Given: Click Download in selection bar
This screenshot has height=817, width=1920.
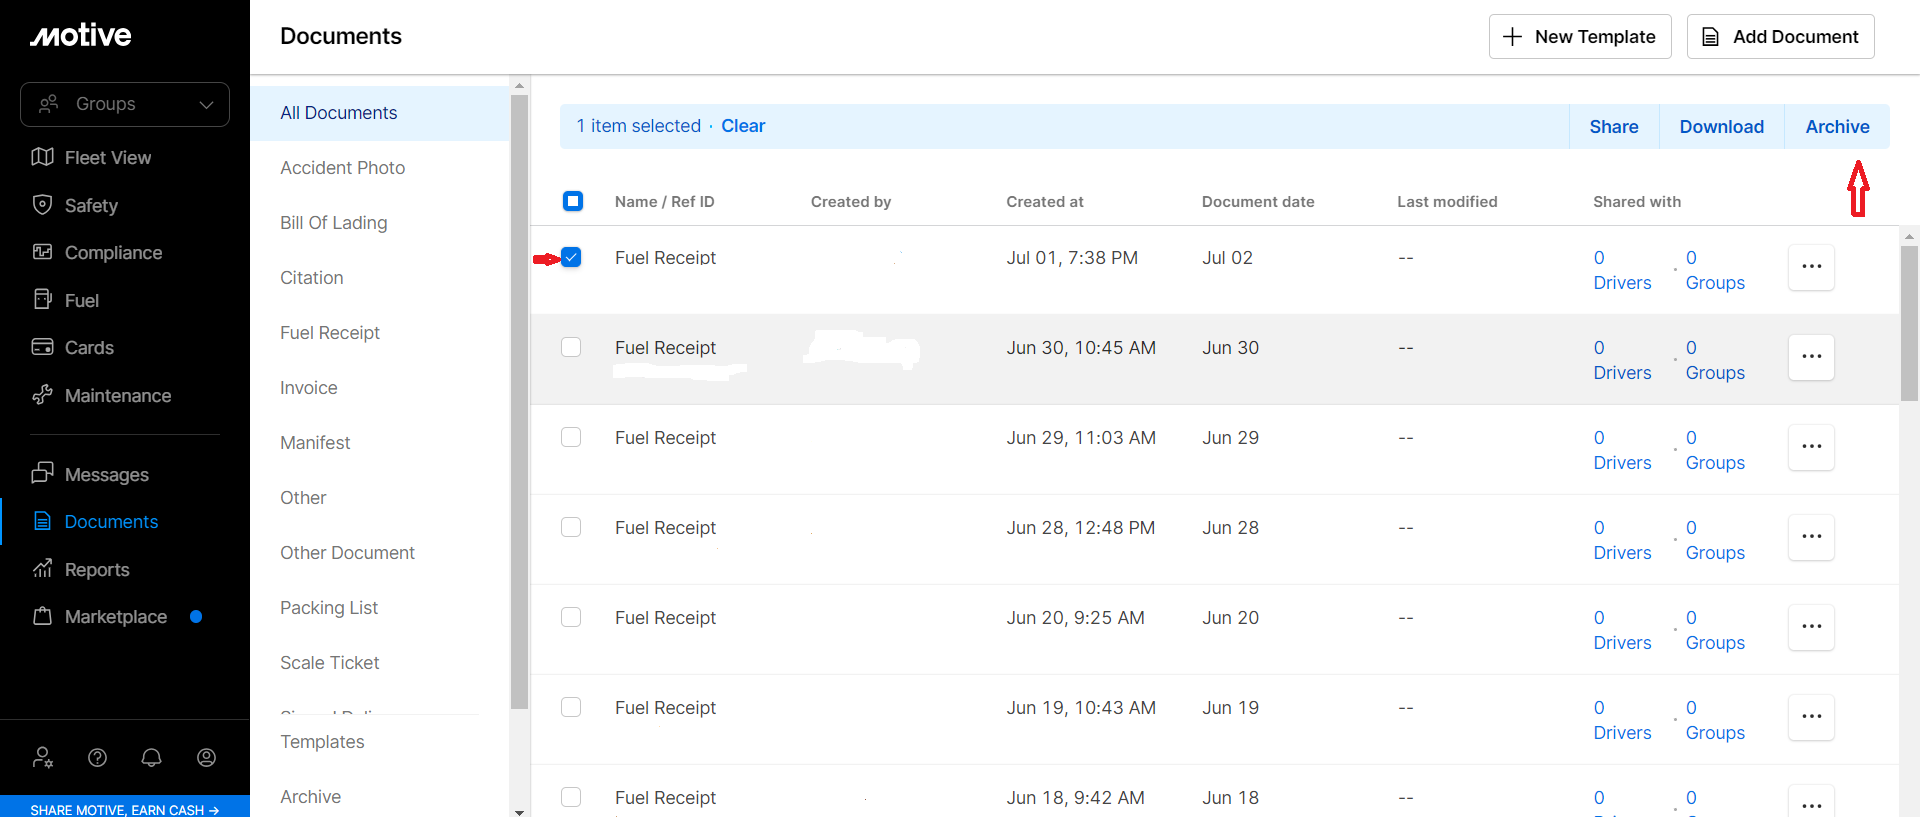Looking at the screenshot, I should point(1722,127).
